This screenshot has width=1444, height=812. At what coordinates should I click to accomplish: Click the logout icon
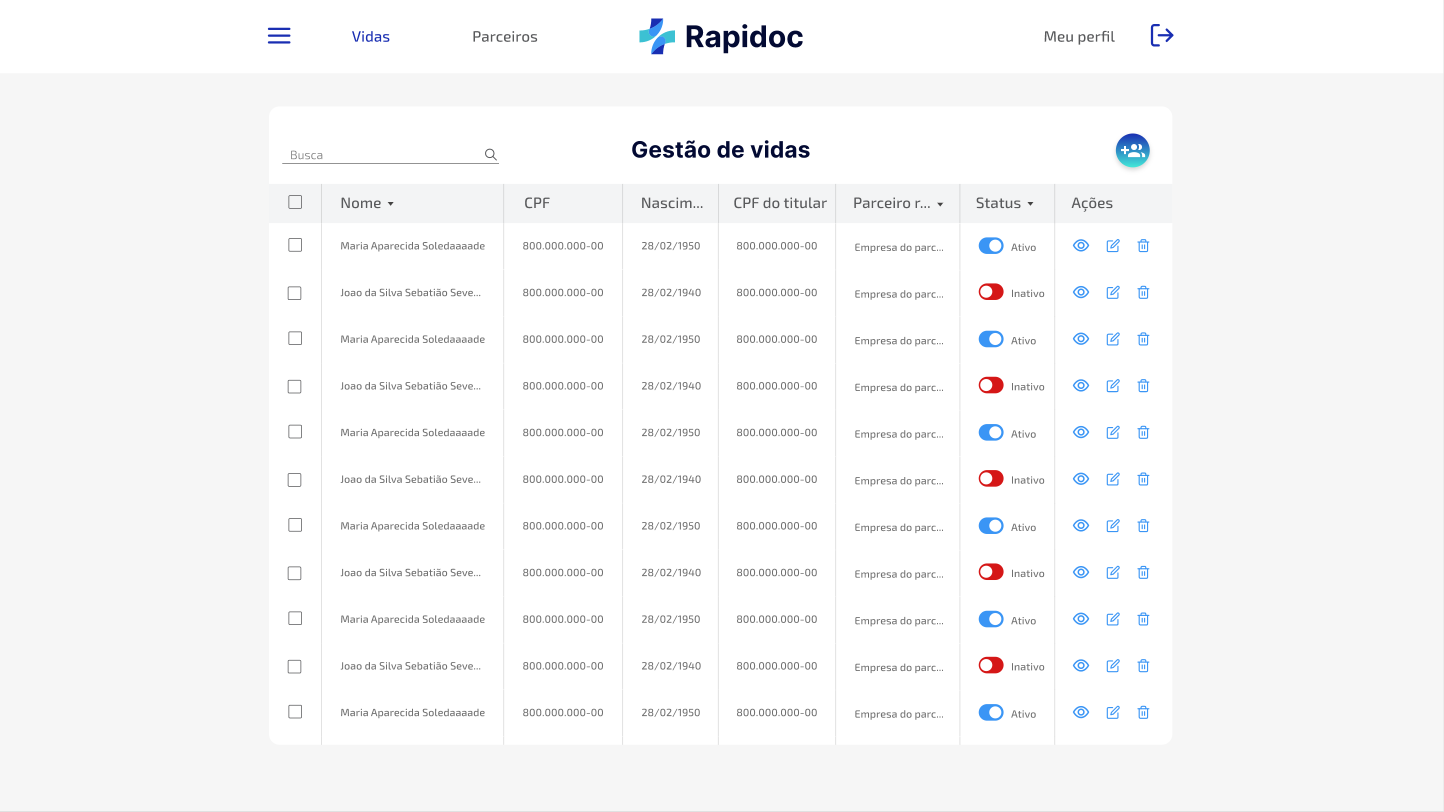point(1162,36)
